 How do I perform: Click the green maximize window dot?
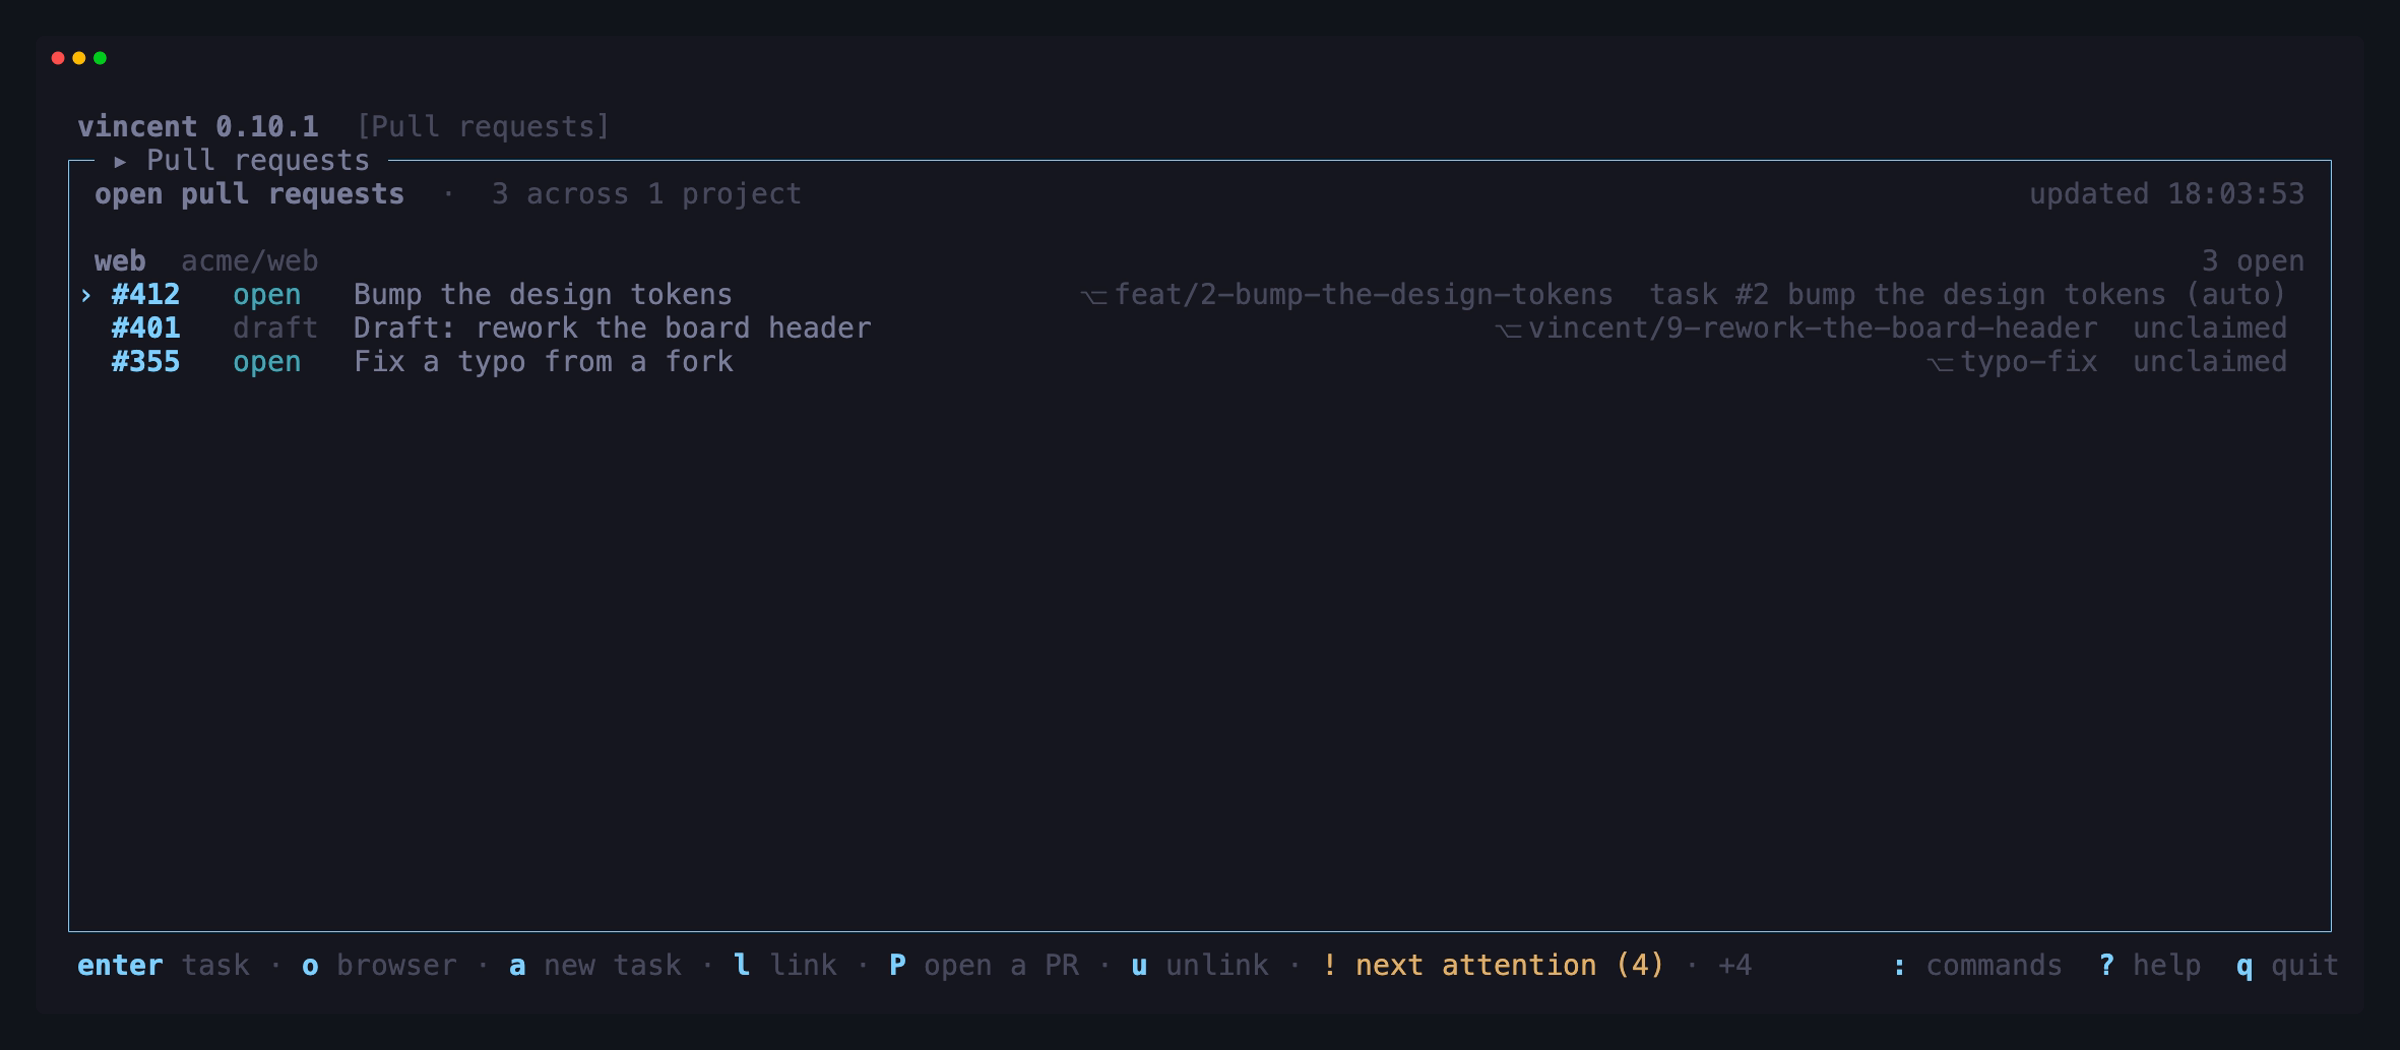(x=100, y=58)
